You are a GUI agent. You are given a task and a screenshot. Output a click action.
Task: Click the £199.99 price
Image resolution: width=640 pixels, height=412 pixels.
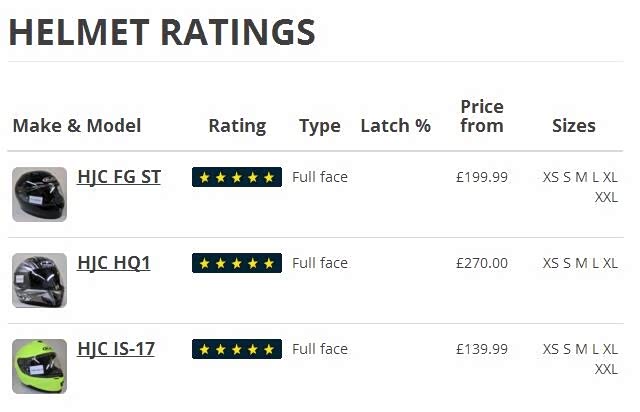coord(482,177)
